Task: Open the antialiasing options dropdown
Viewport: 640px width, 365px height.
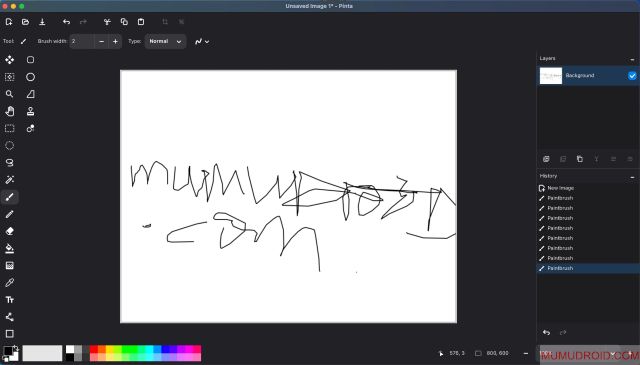Action: click(202, 41)
